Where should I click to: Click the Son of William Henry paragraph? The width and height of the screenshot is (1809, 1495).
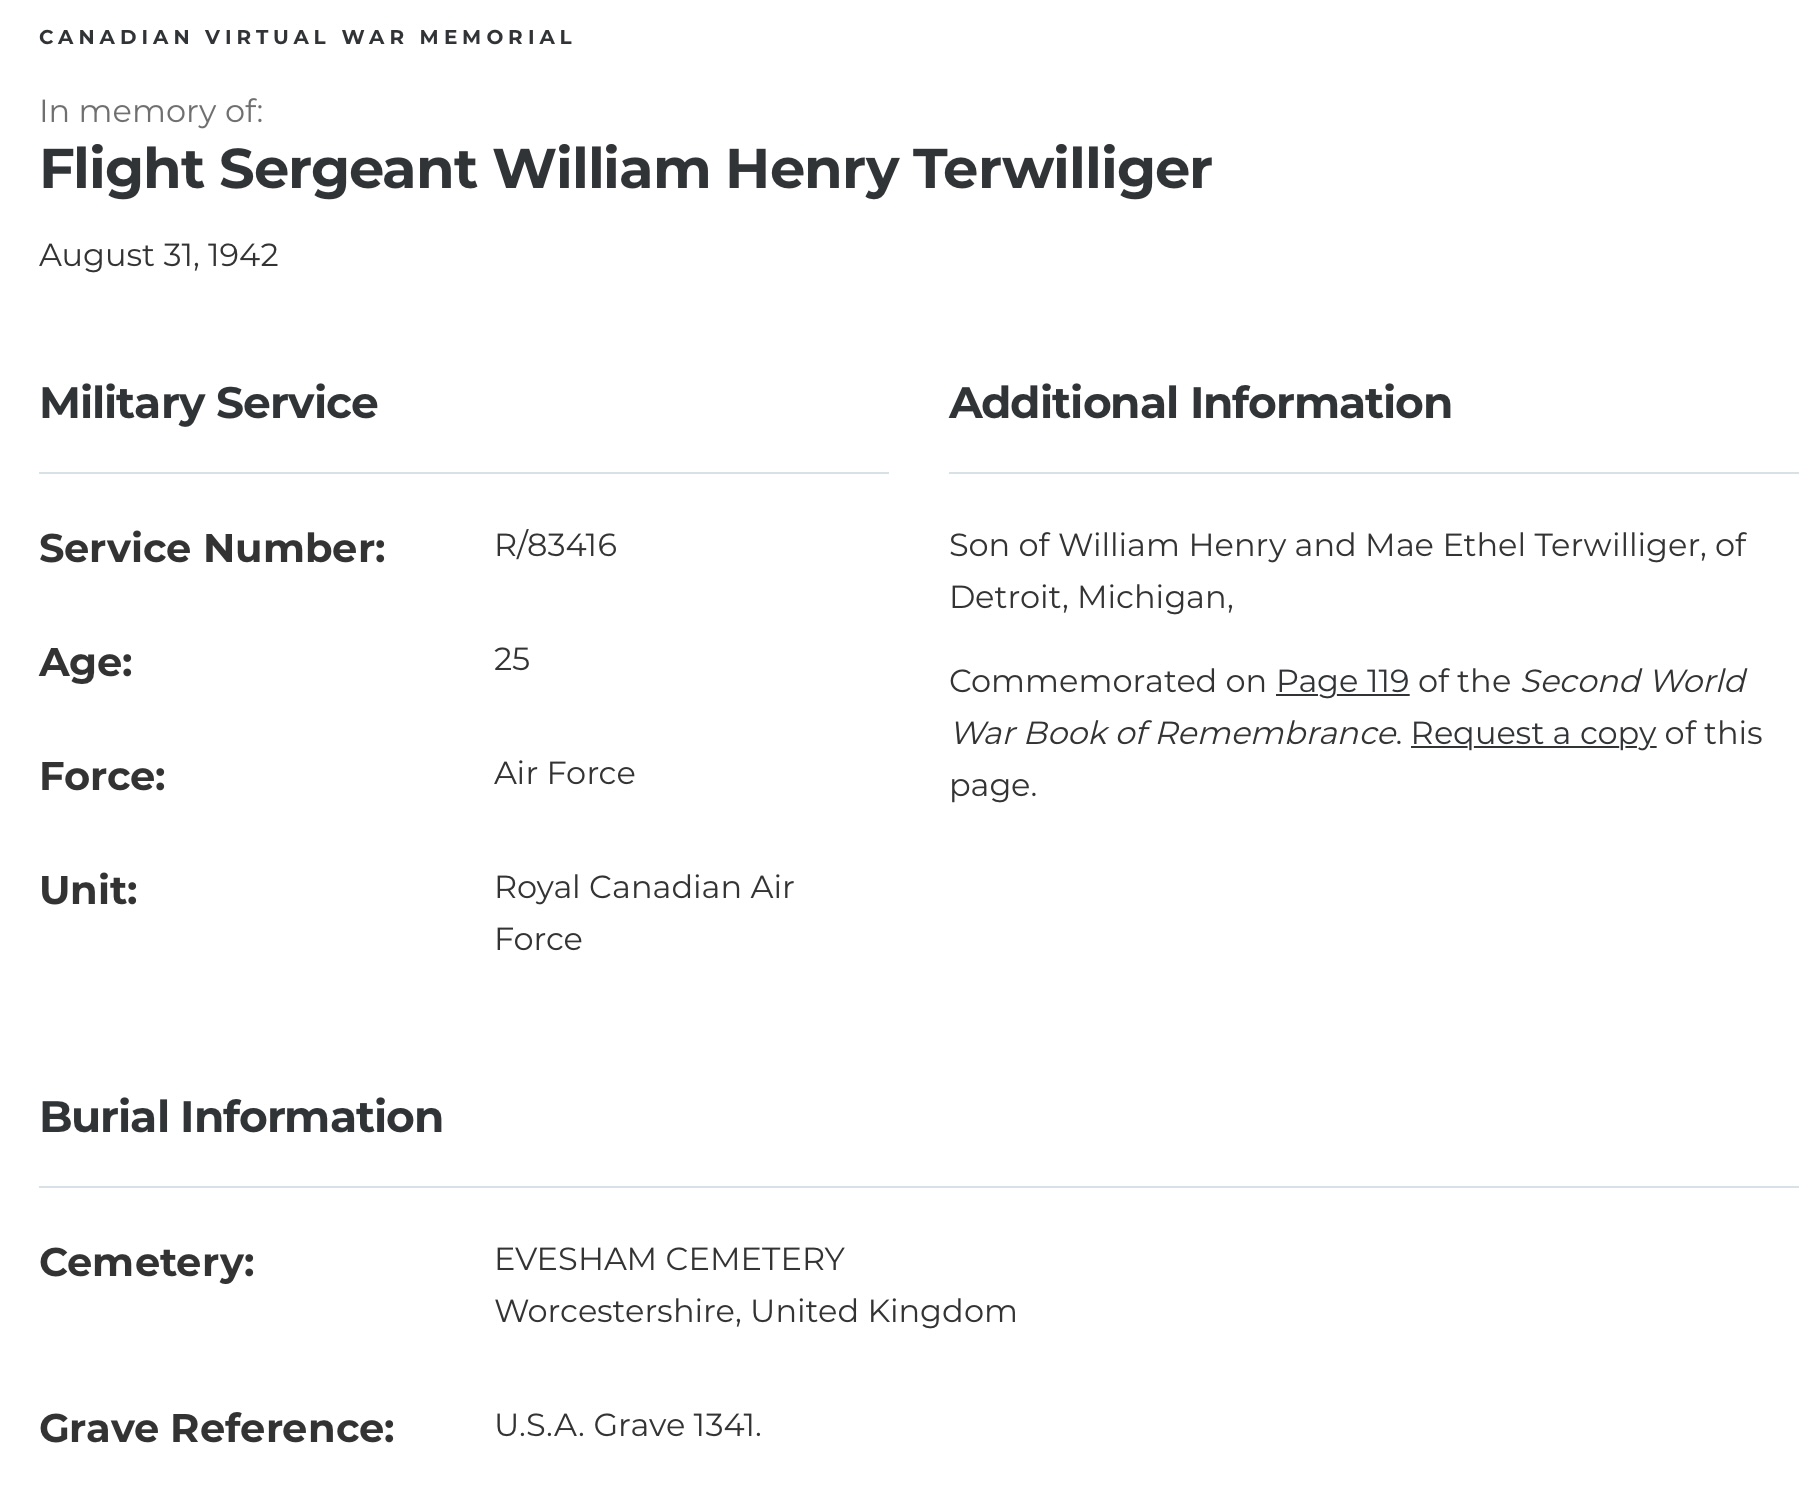point(1347,571)
